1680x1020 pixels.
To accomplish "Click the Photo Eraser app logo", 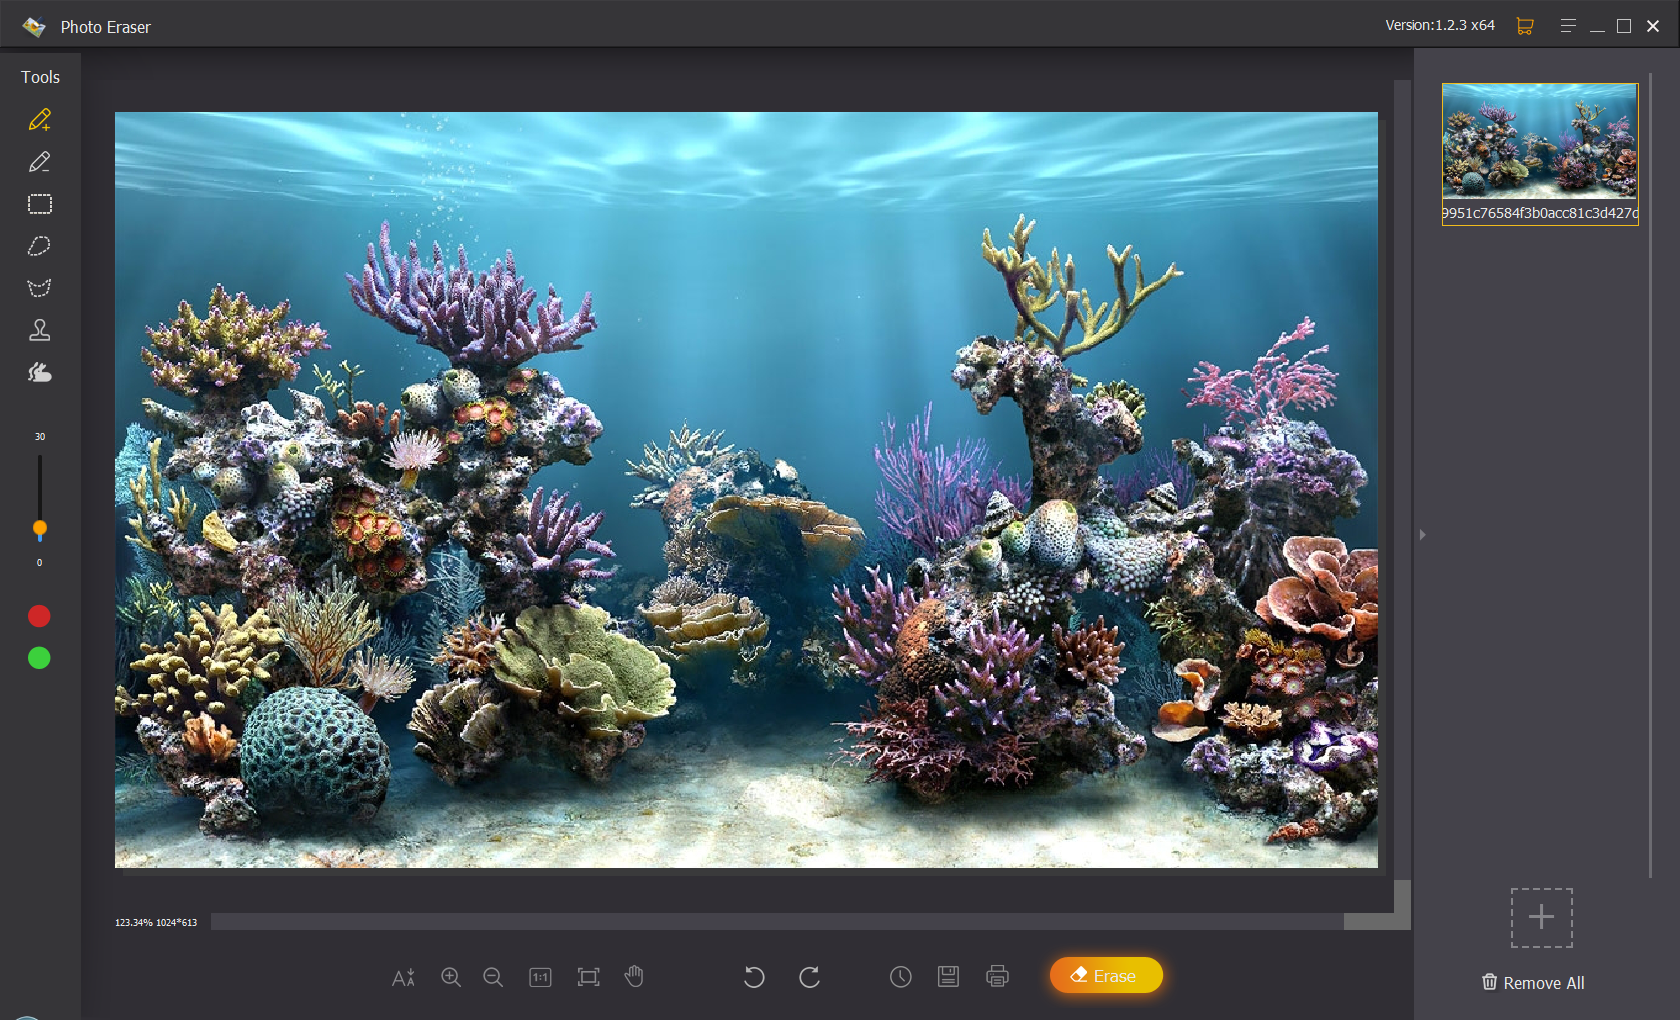I will [34, 27].
